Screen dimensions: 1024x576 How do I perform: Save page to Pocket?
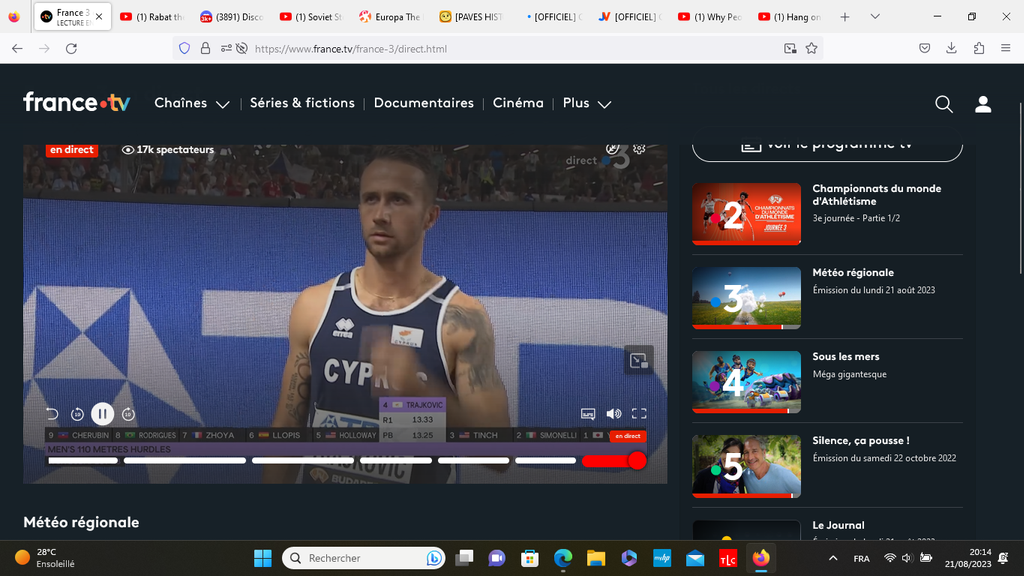pyautogui.click(x=924, y=48)
